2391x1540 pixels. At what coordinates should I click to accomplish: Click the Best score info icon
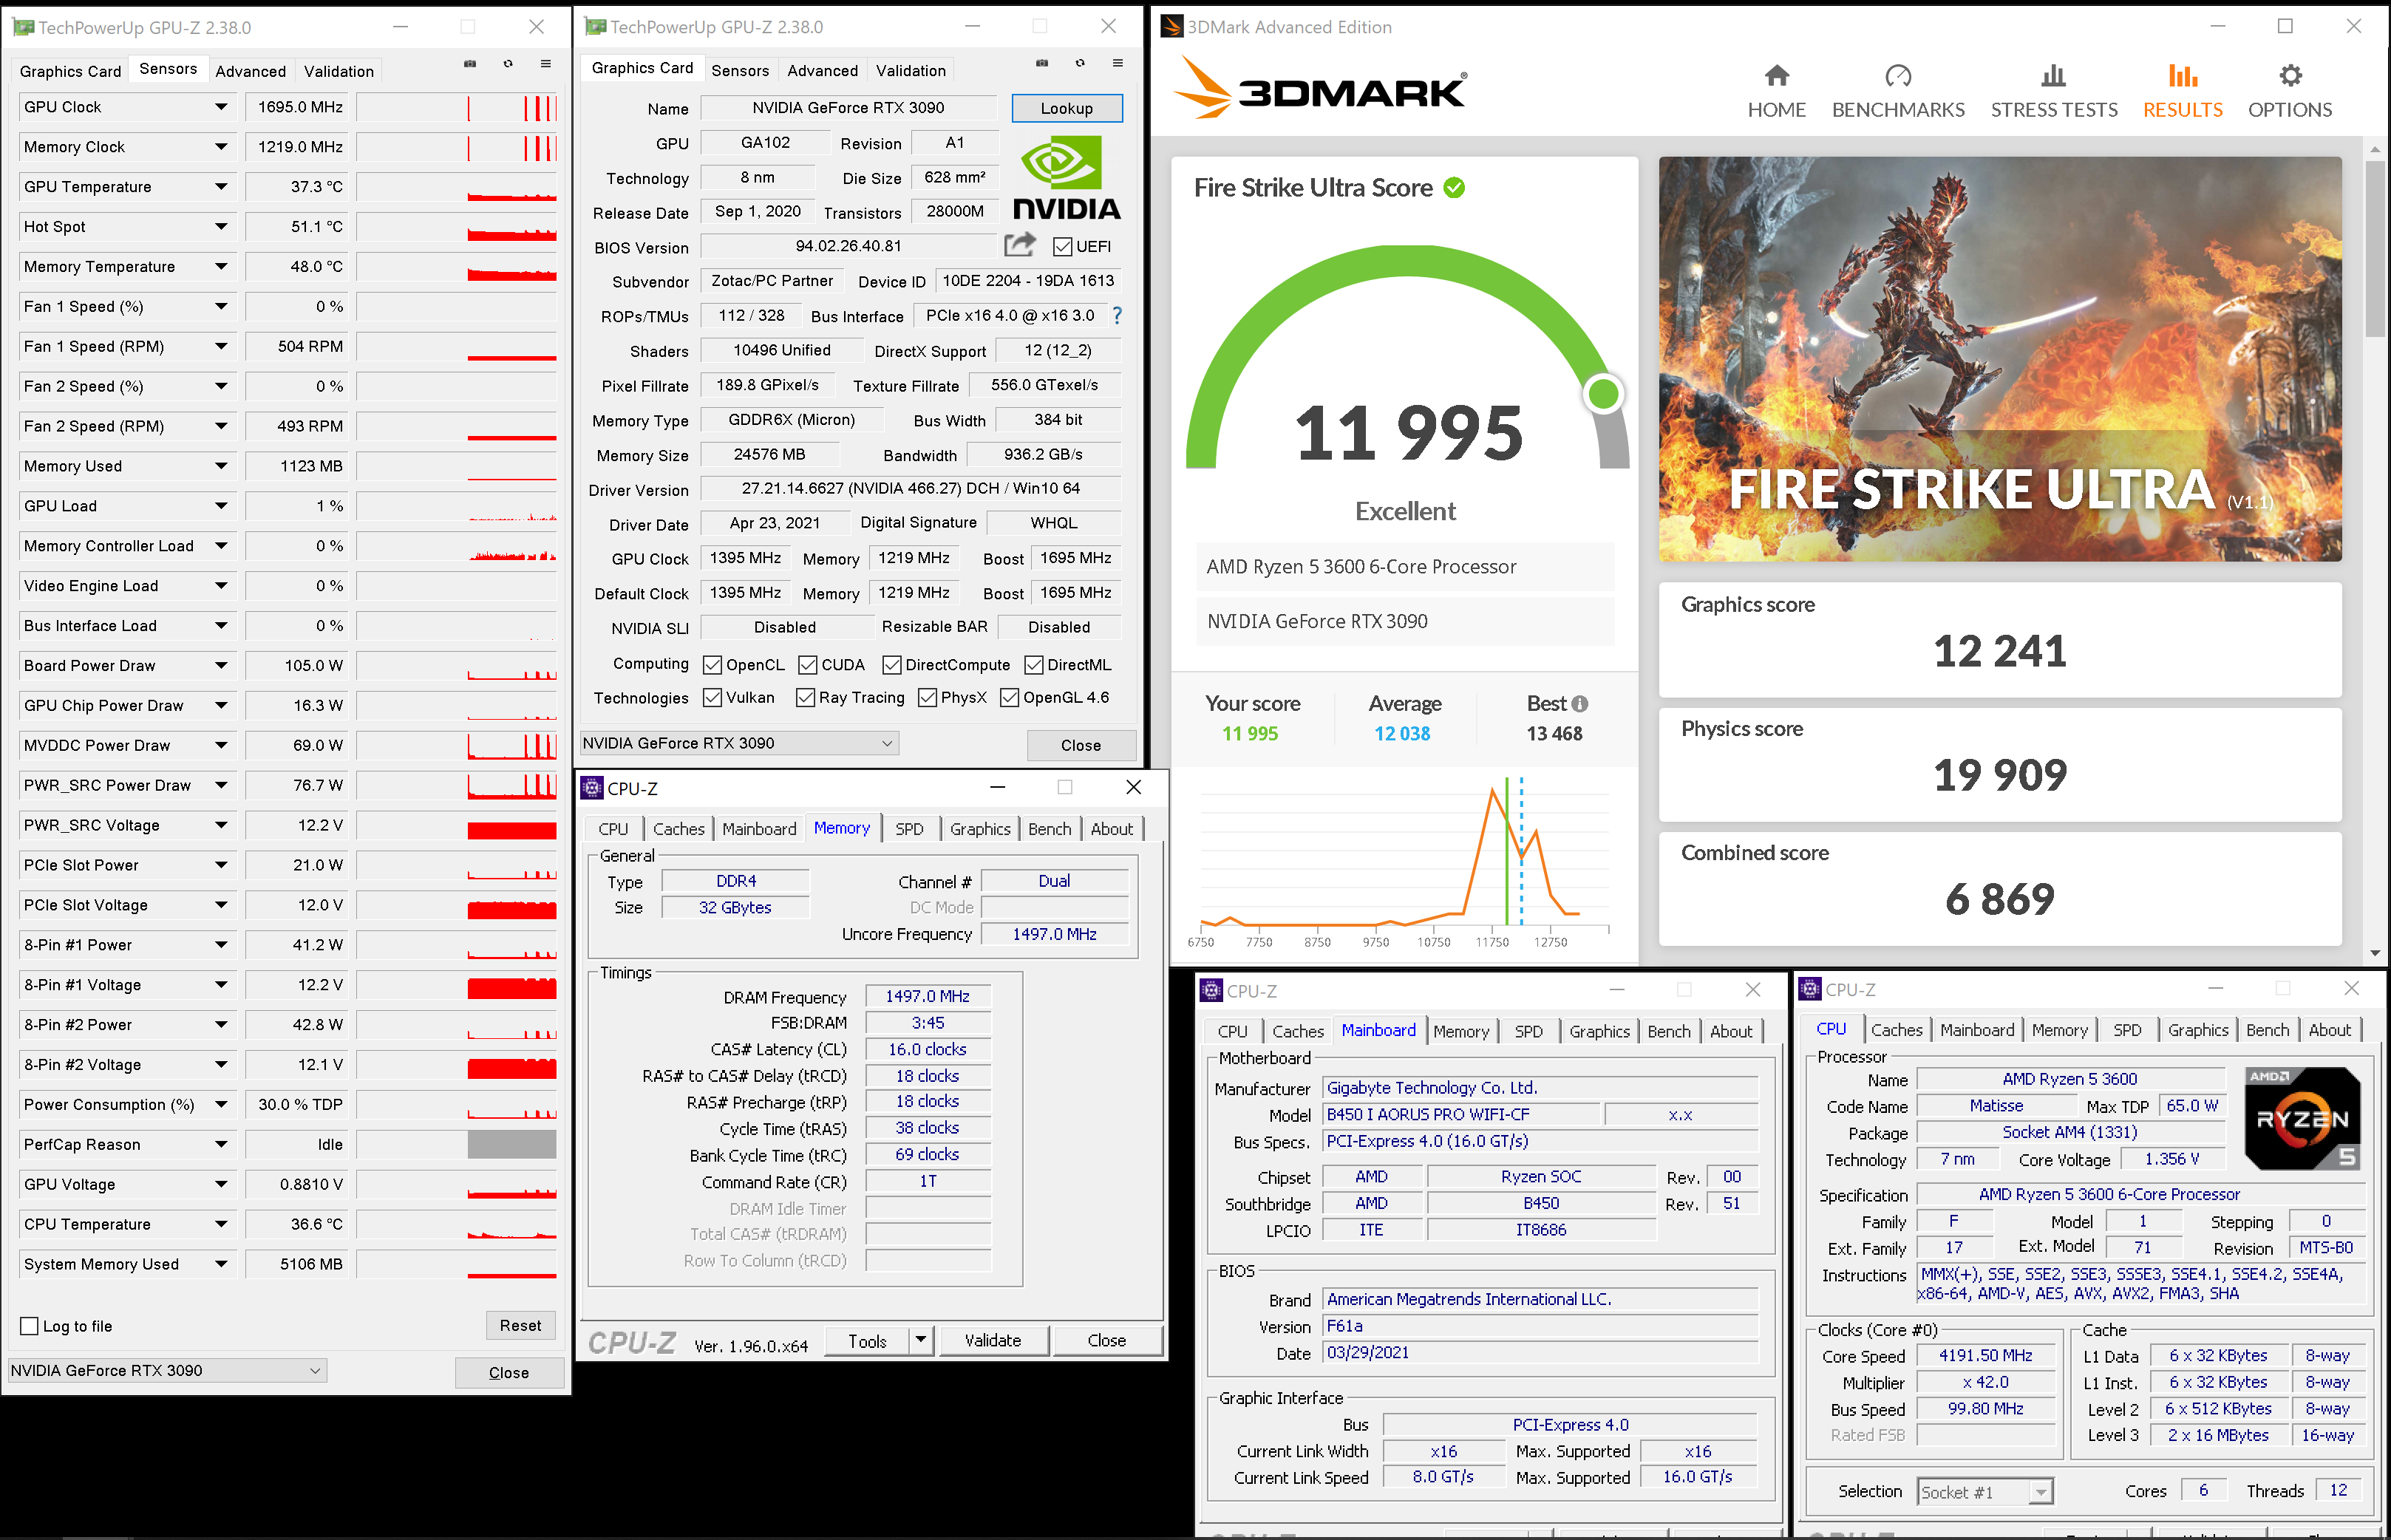pyautogui.click(x=1579, y=704)
